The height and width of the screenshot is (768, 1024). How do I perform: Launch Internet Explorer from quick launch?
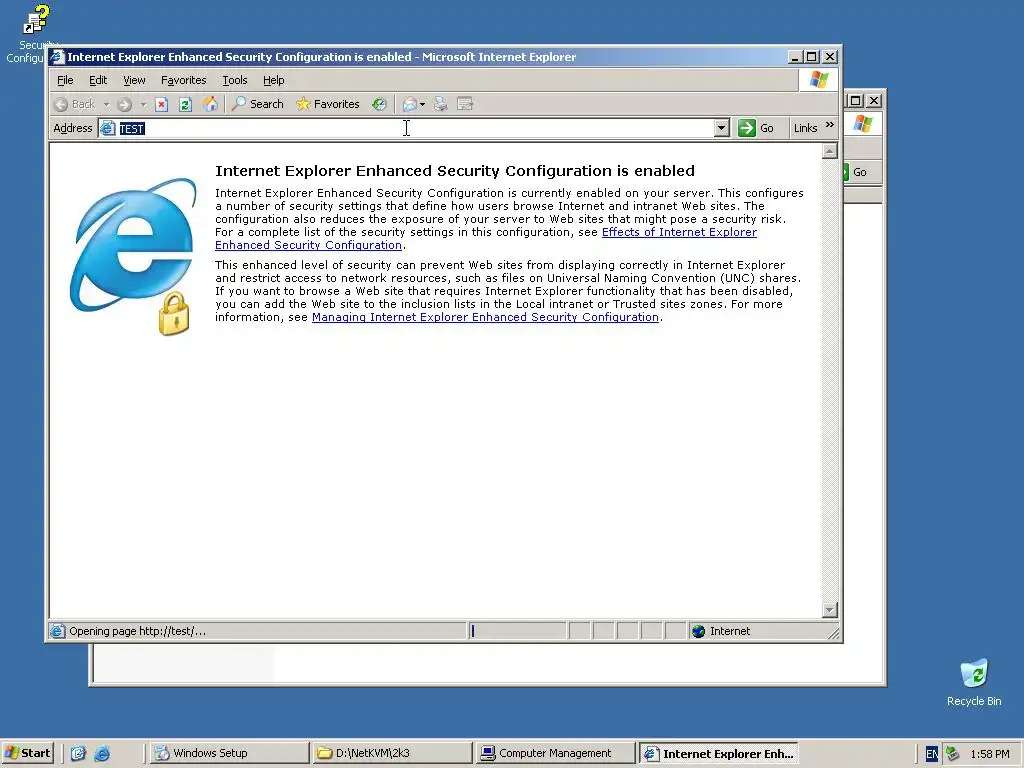102,754
